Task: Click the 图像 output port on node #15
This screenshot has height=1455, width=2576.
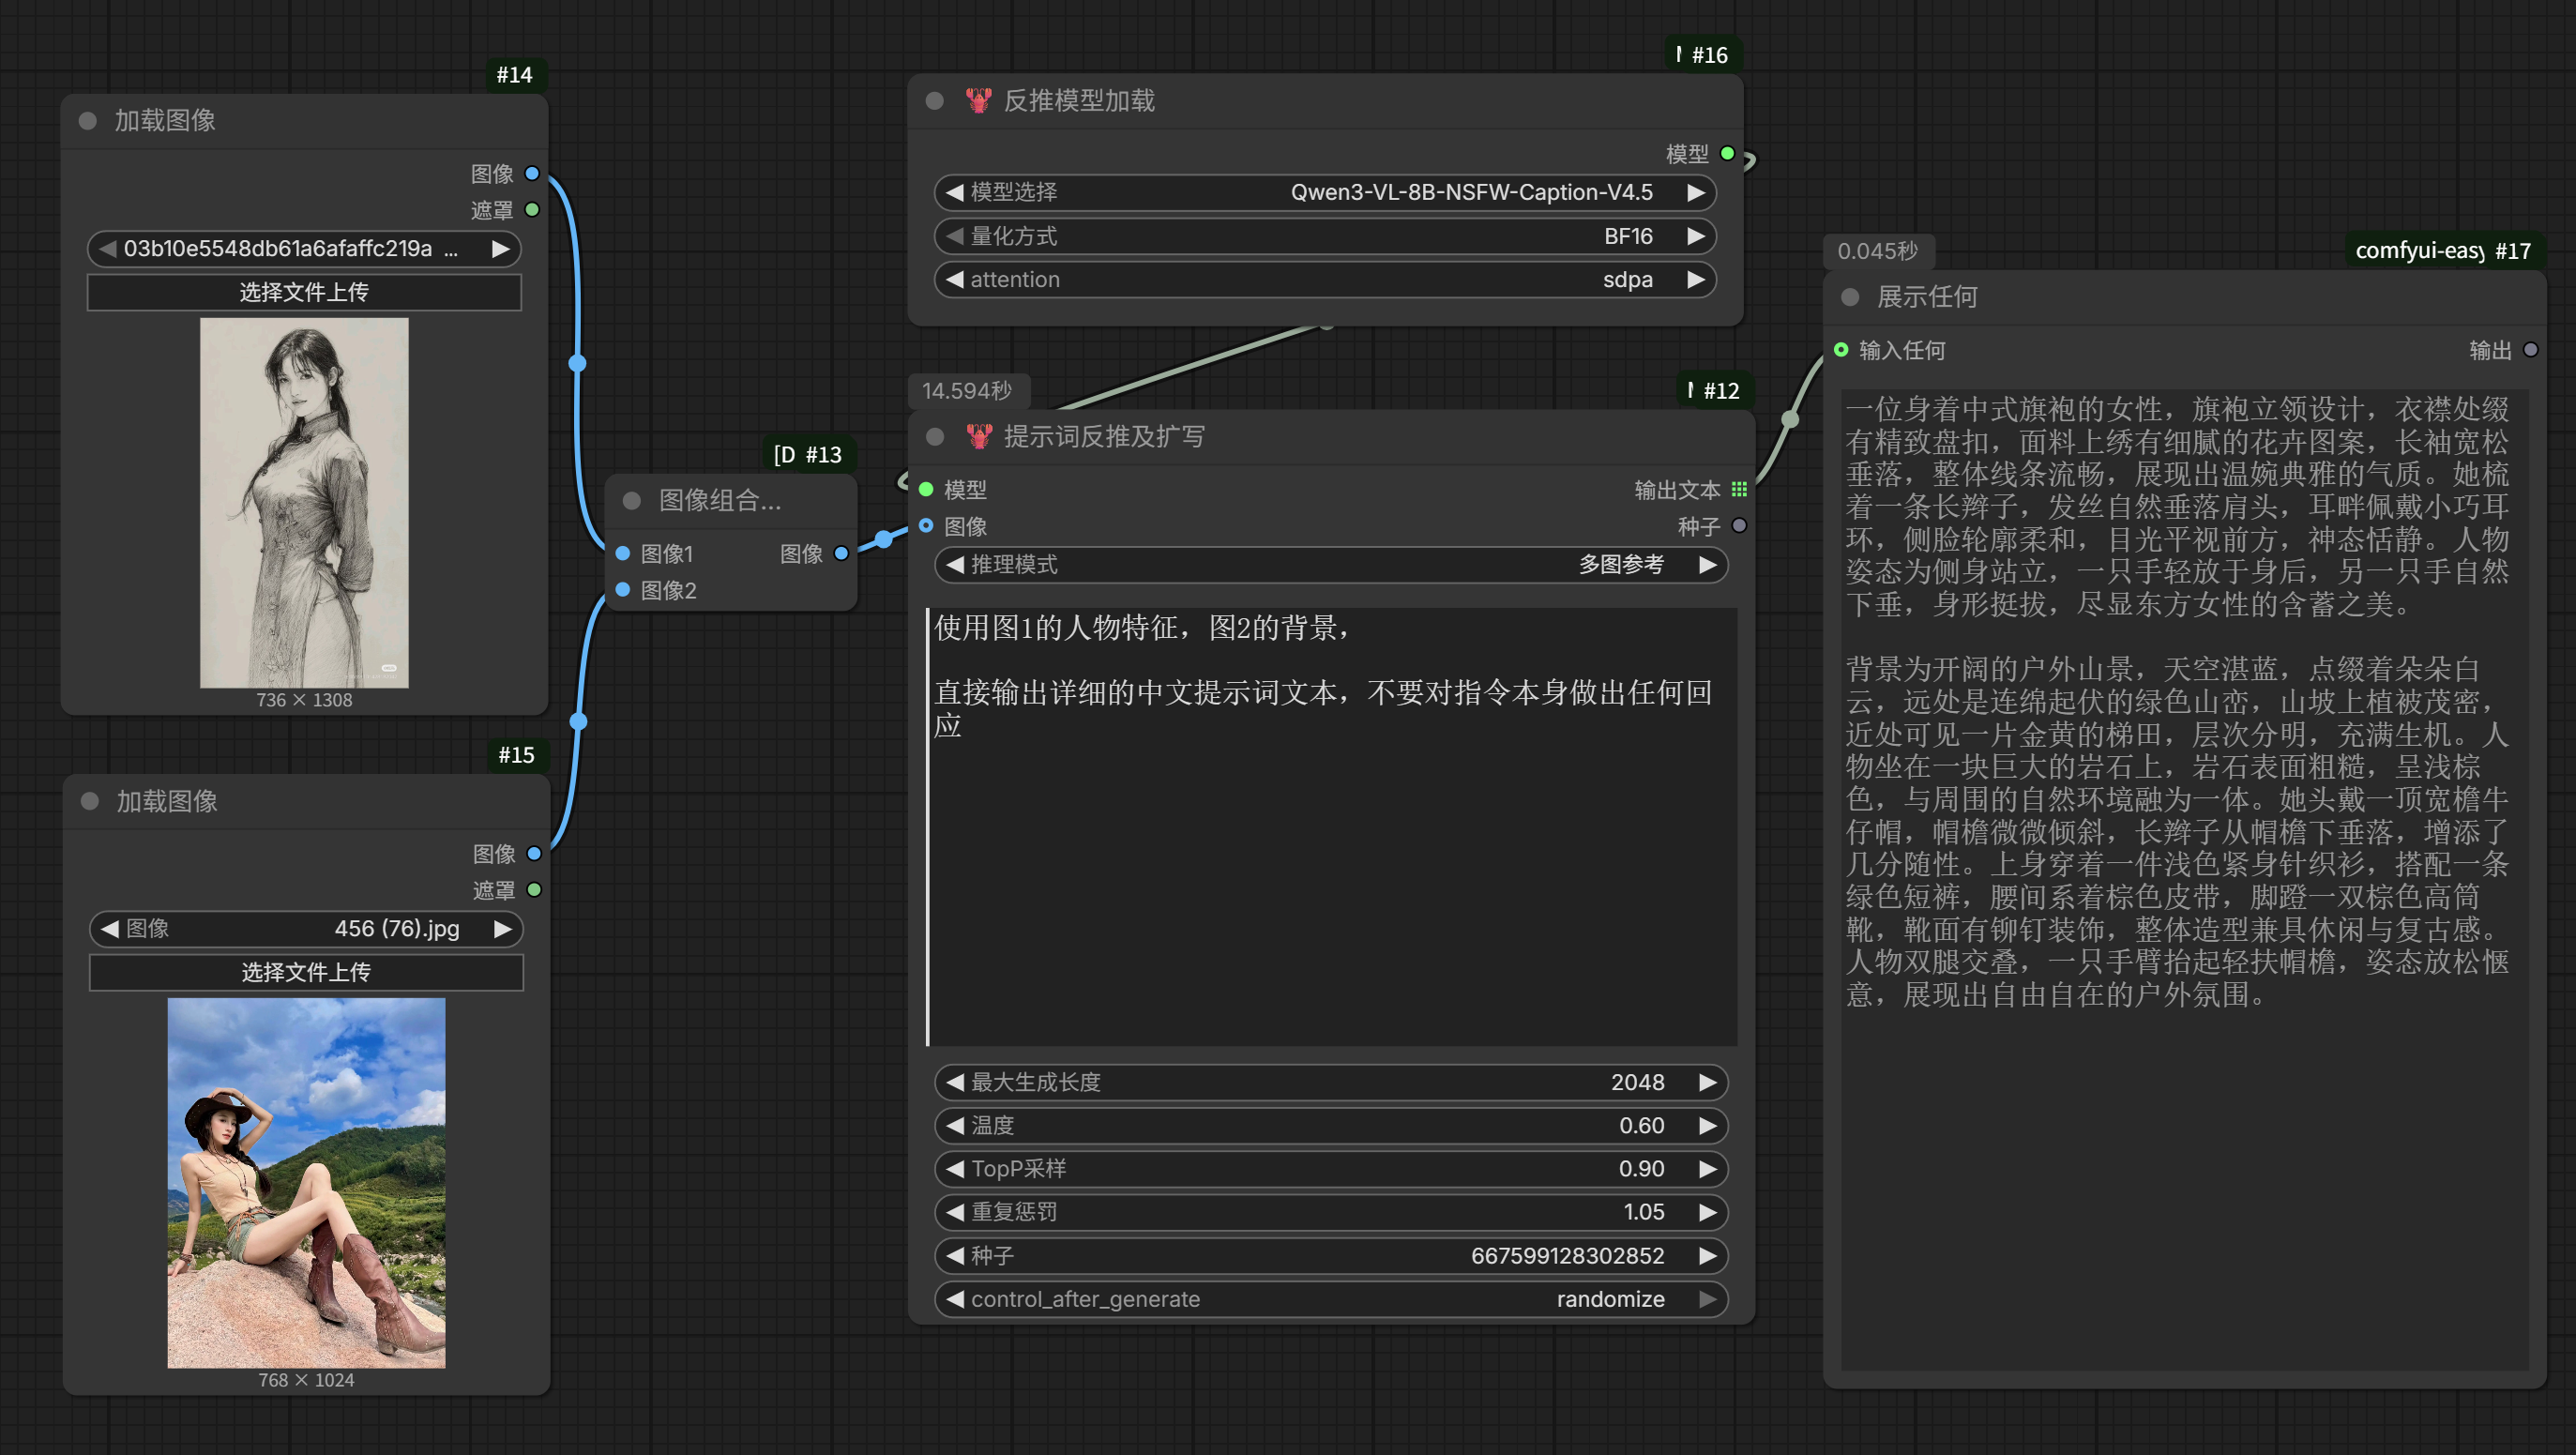Action: click(x=534, y=854)
